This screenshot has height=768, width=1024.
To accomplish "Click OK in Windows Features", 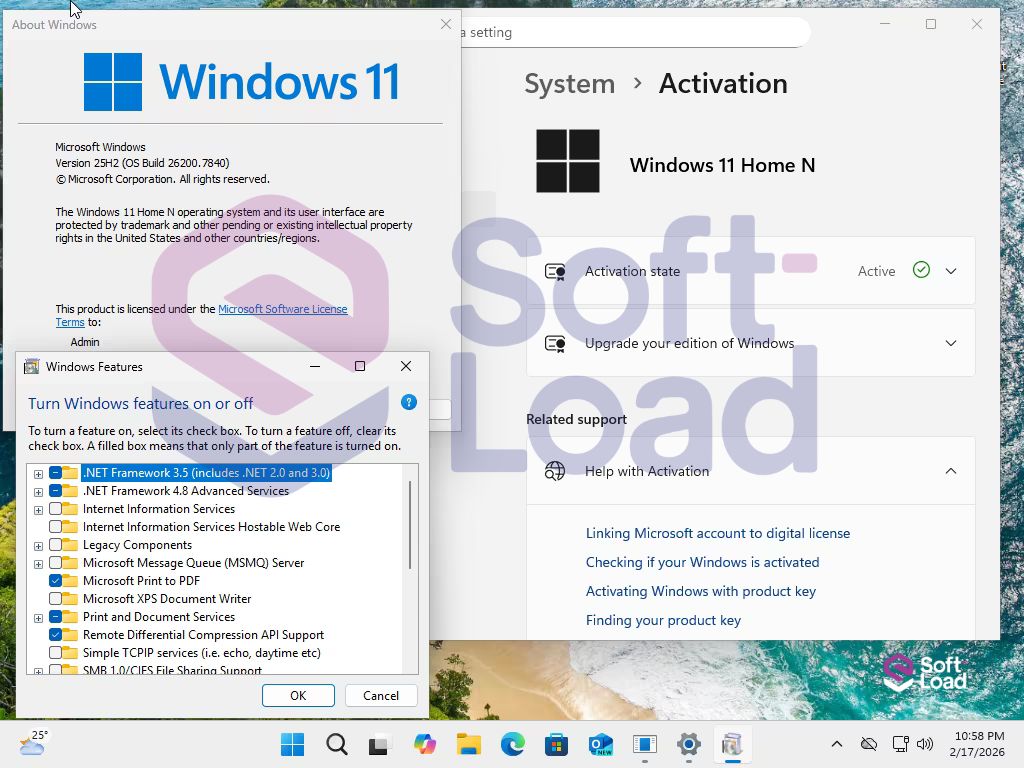I will [298, 696].
